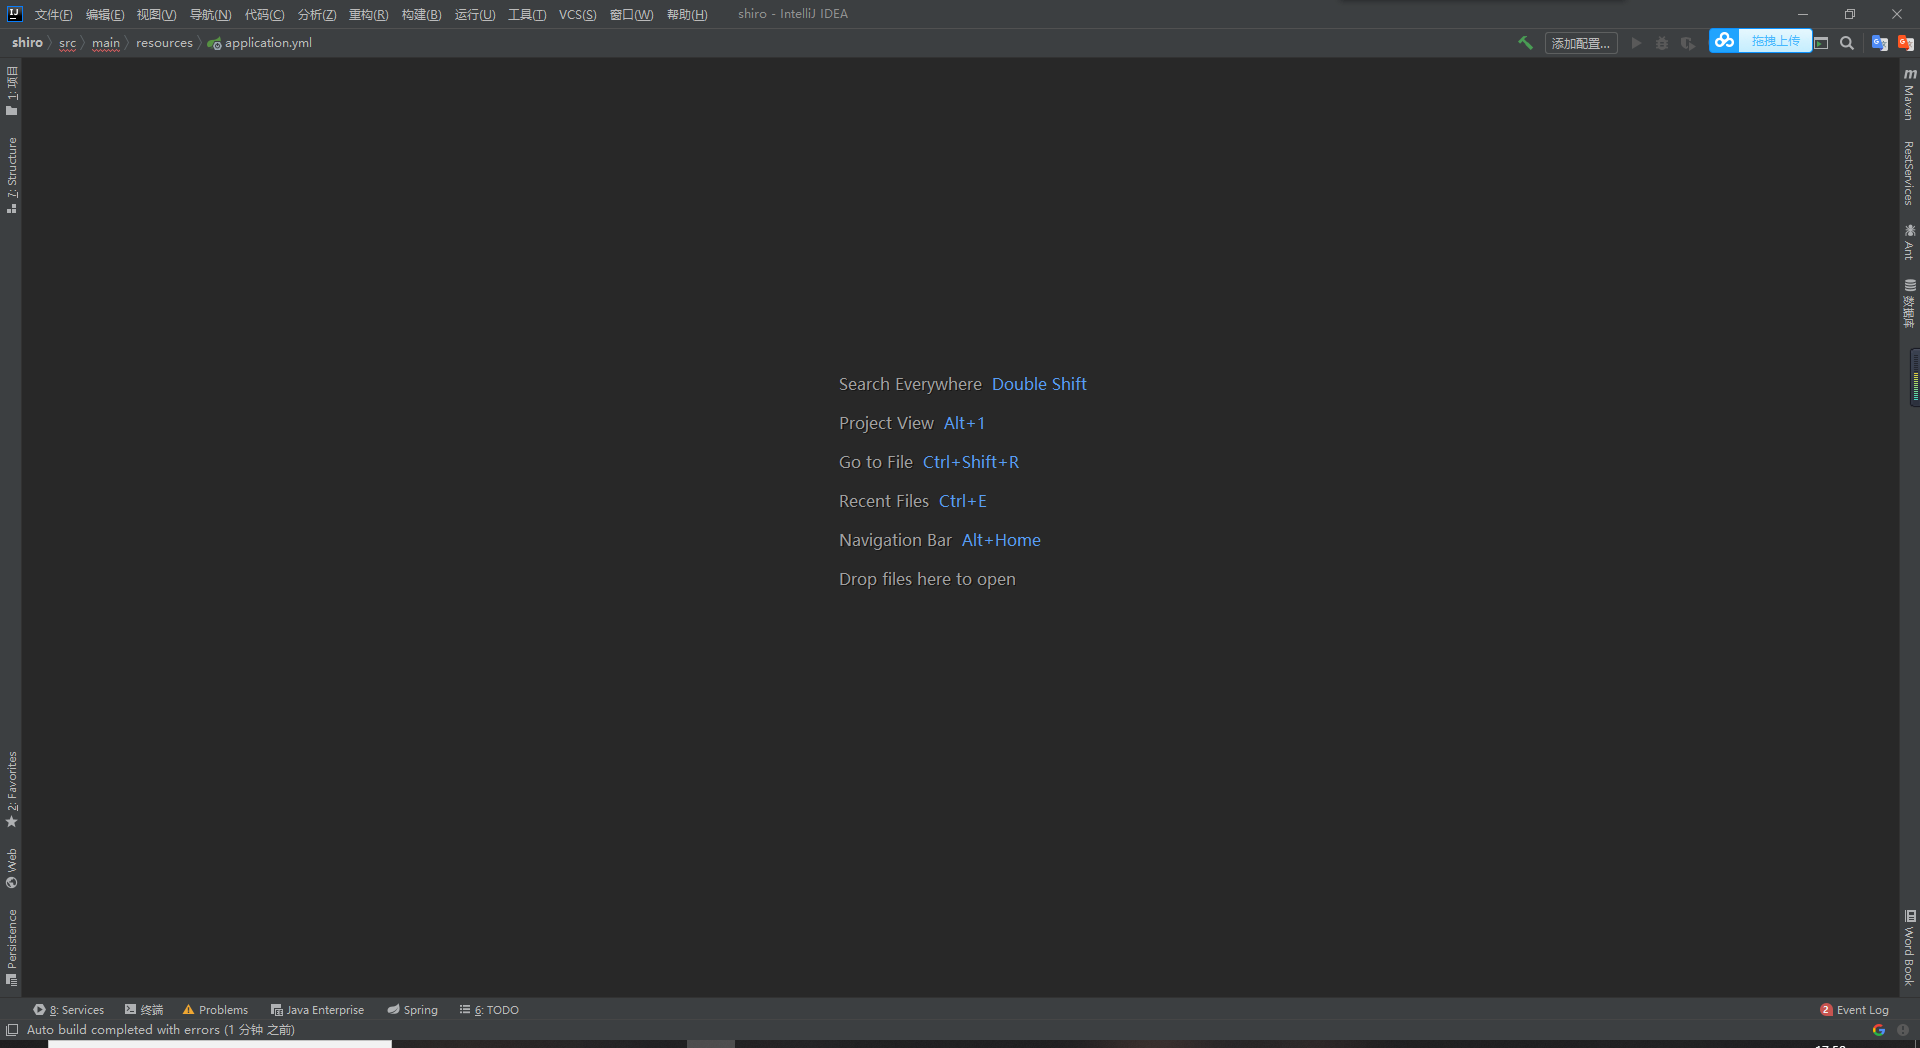1920x1048 pixels.
Task: Open the Maven tool window tab
Action: [x=1909, y=94]
